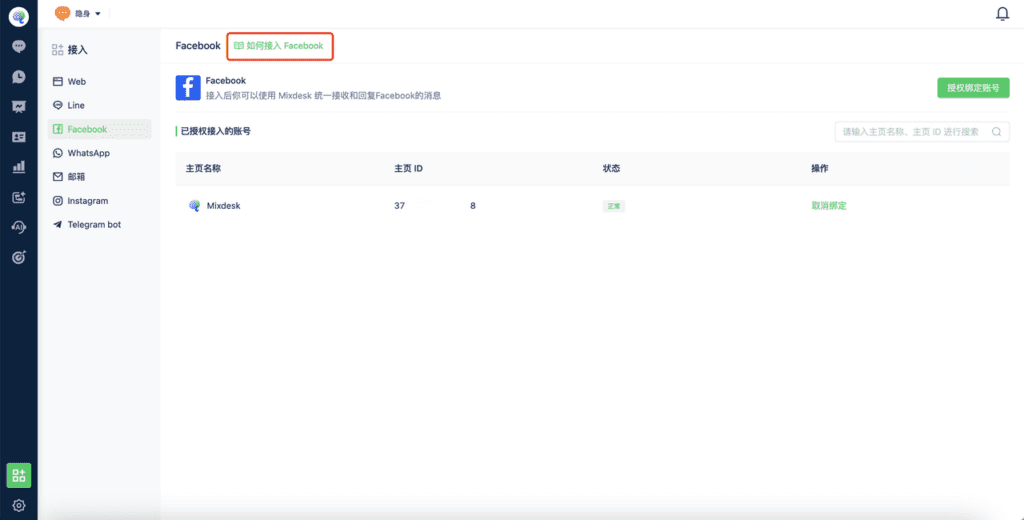The width and height of the screenshot is (1024, 520).
Task: Click the large Facebook logo icon
Action: 188,88
